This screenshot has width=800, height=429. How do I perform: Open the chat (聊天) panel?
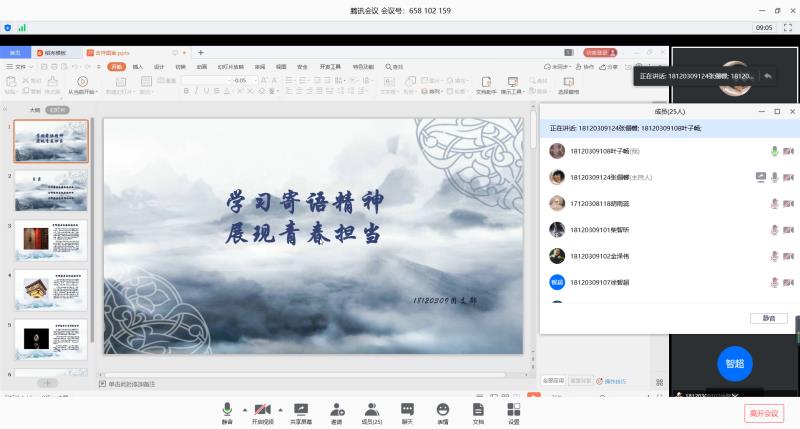click(x=407, y=410)
